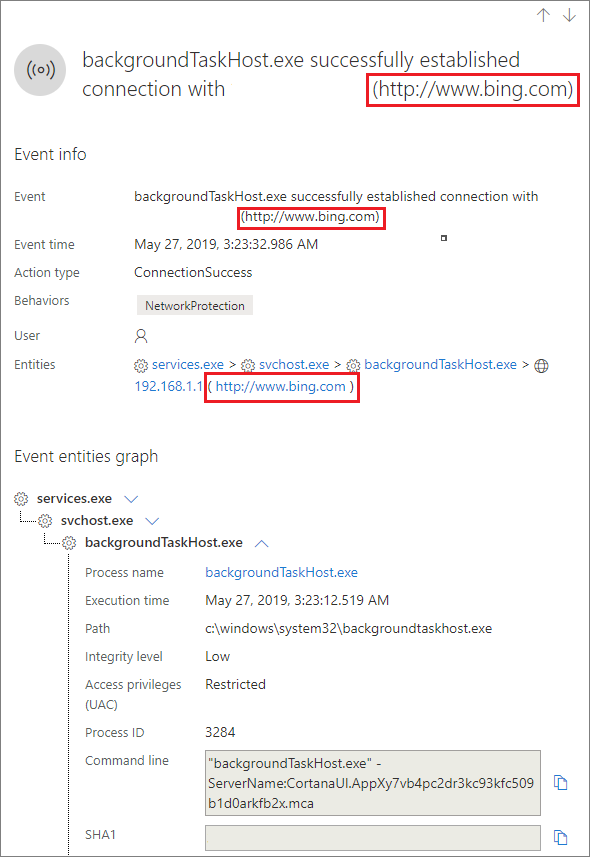Copy the command line text
590x857 pixels.
pos(560,783)
